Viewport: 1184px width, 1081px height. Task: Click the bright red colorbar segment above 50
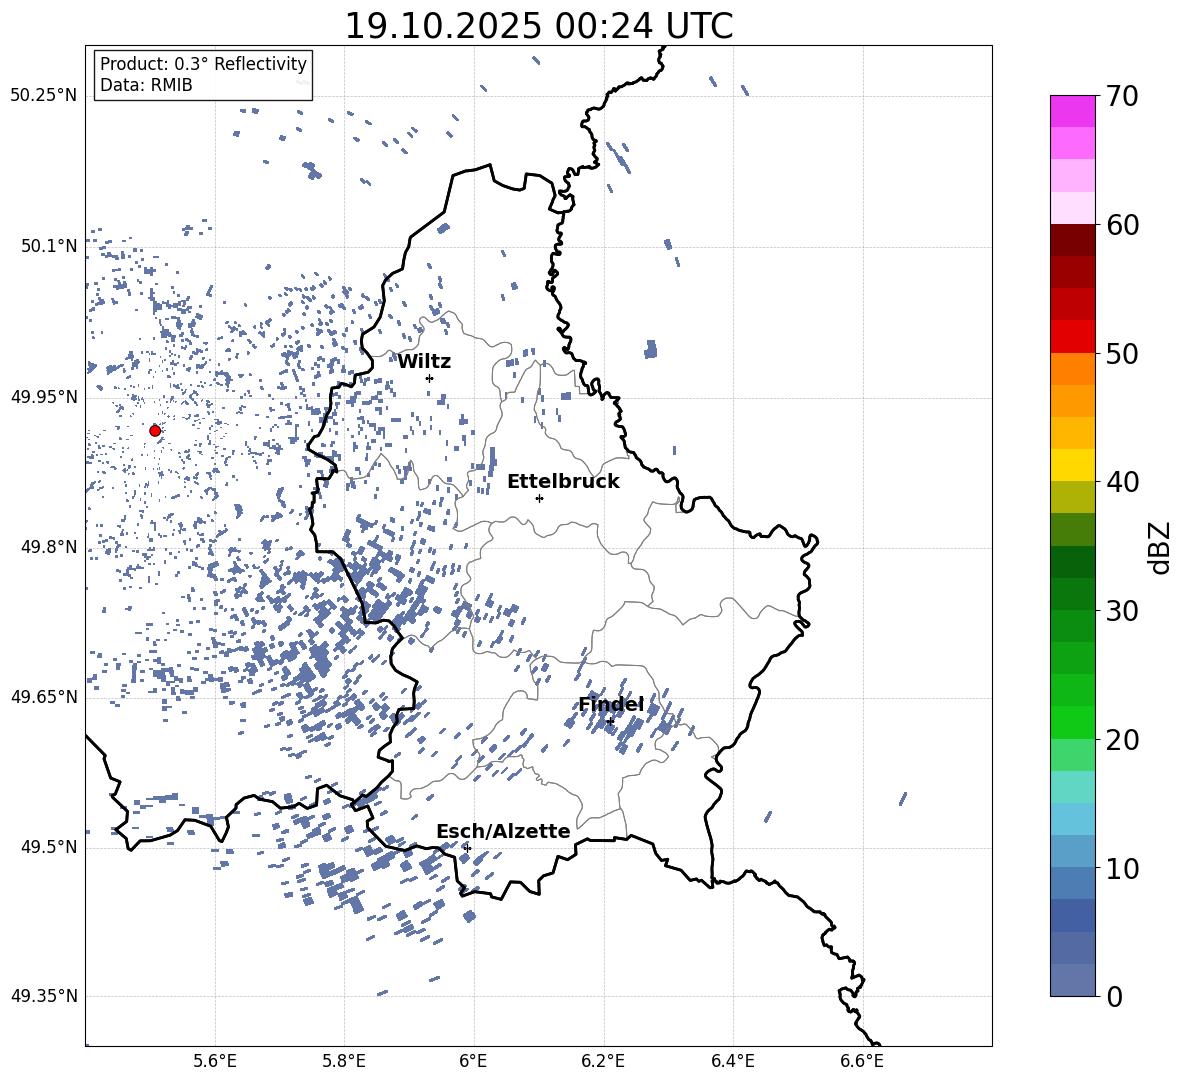click(x=1072, y=337)
